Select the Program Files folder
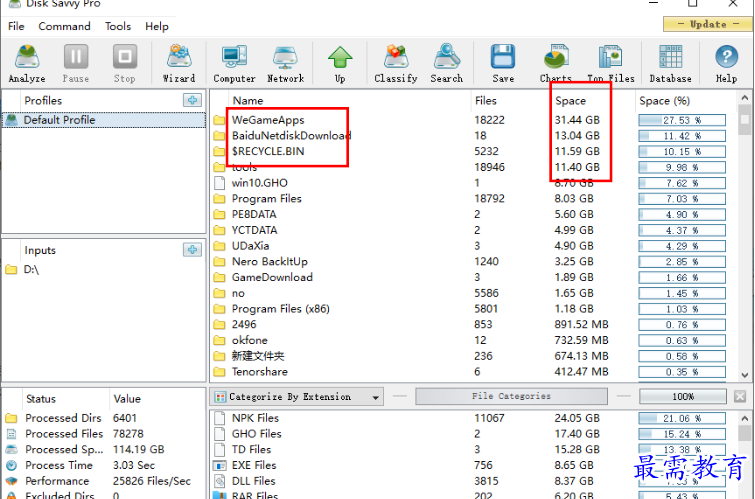This screenshot has height=499, width=755. pos(473,198)
